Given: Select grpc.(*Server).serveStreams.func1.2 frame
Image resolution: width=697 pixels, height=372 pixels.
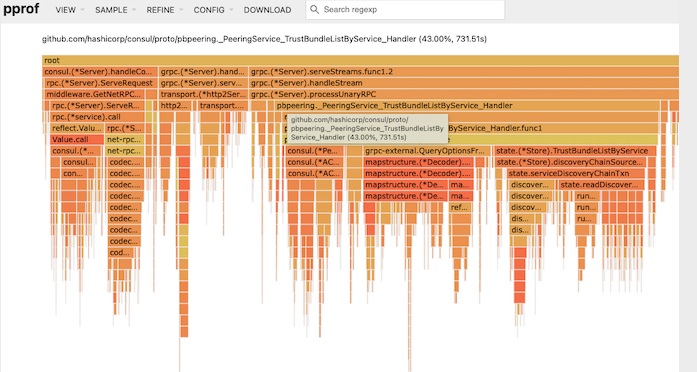Looking at the screenshot, I should coord(464,72).
